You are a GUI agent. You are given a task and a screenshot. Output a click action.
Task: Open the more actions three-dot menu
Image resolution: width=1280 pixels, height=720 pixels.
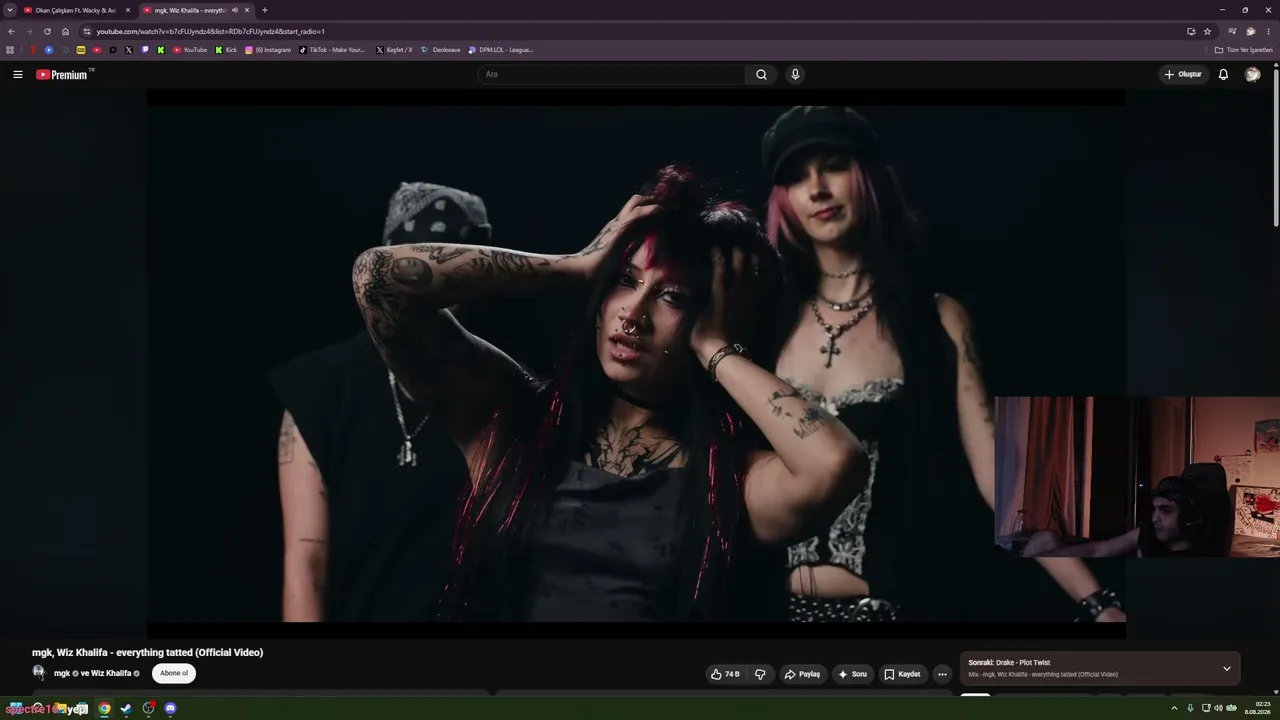[942, 674]
